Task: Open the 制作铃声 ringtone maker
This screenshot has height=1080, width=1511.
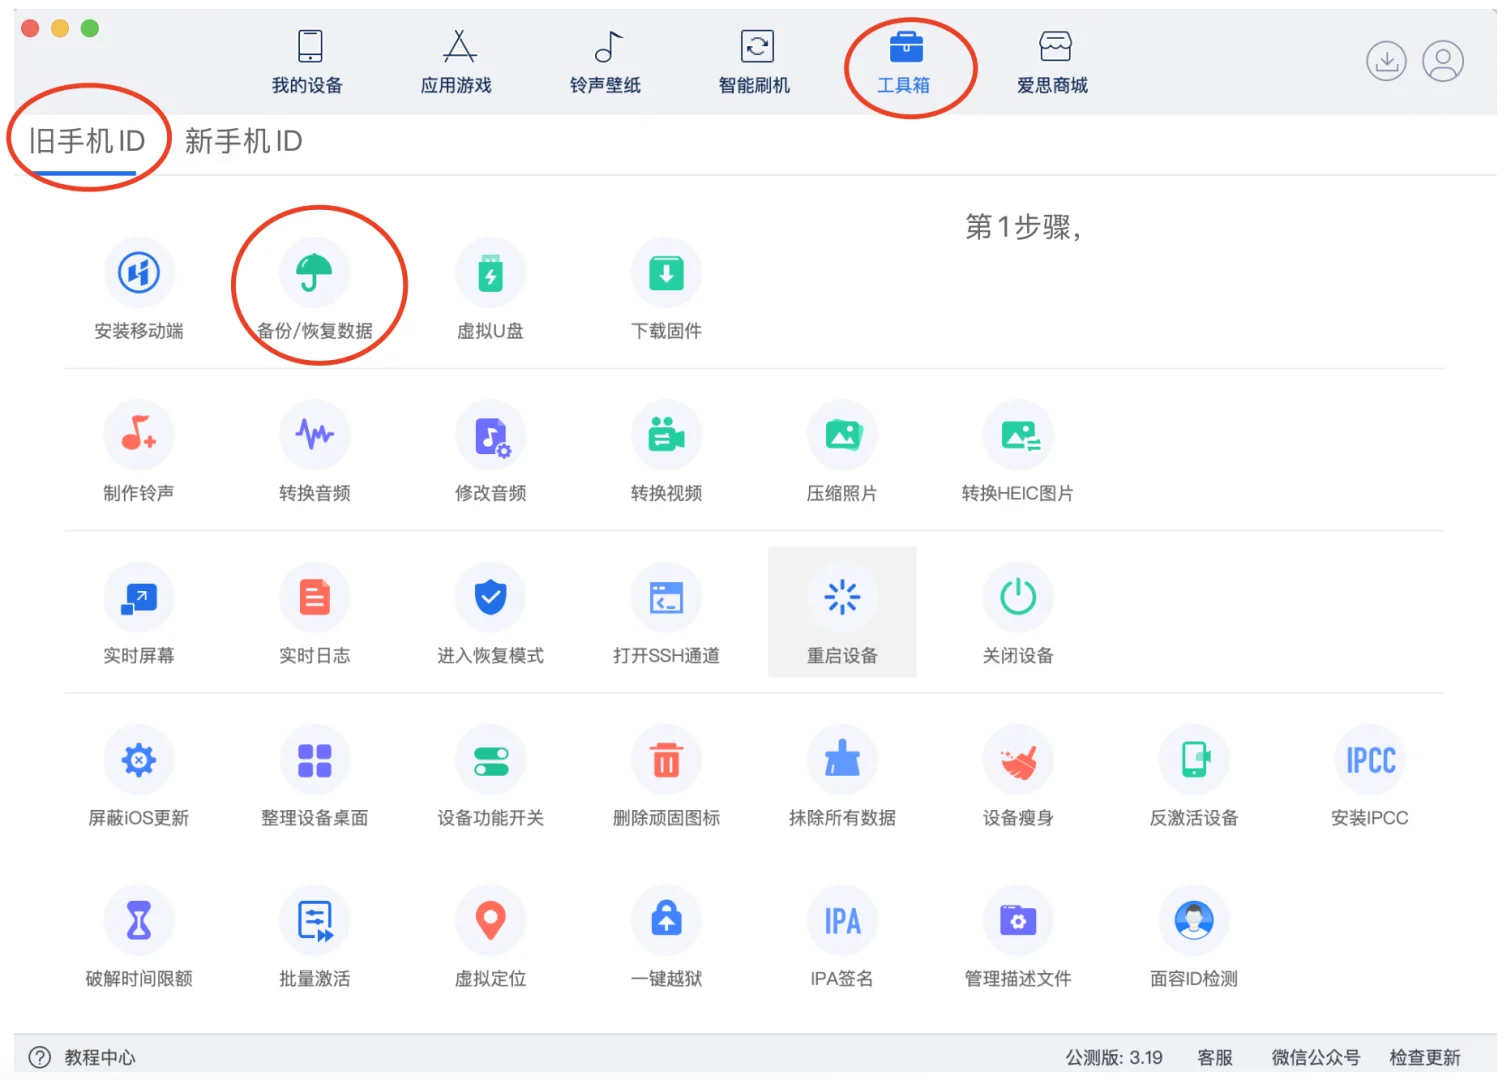Action: click(x=139, y=452)
